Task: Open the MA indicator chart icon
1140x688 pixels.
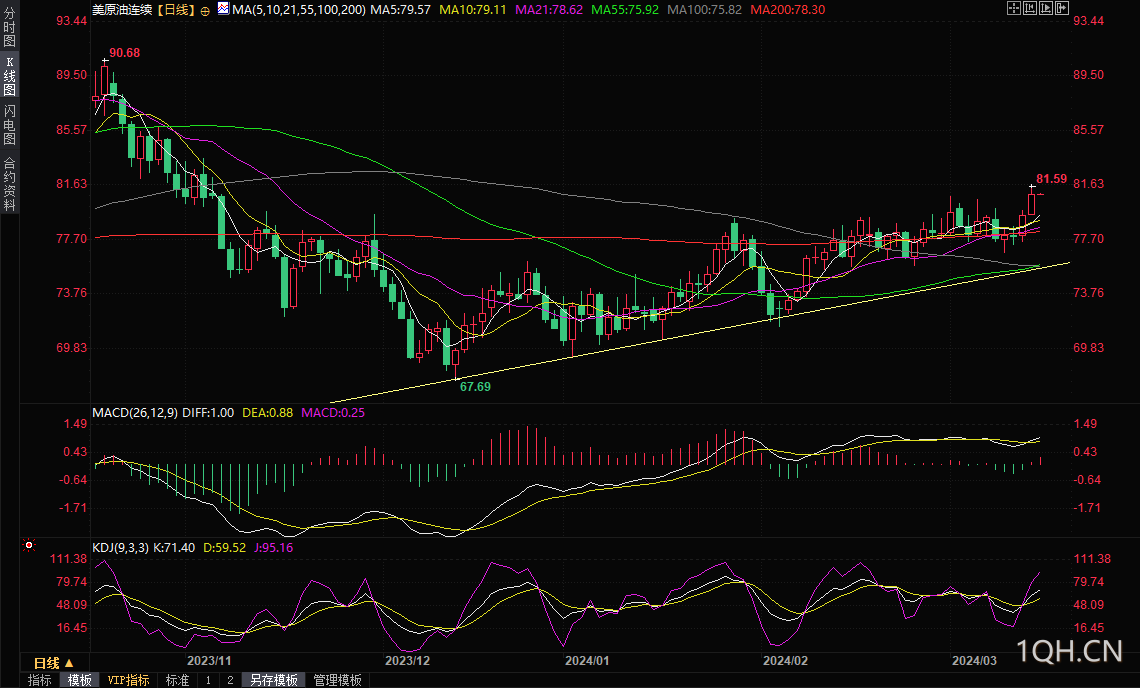Action: (x=224, y=9)
